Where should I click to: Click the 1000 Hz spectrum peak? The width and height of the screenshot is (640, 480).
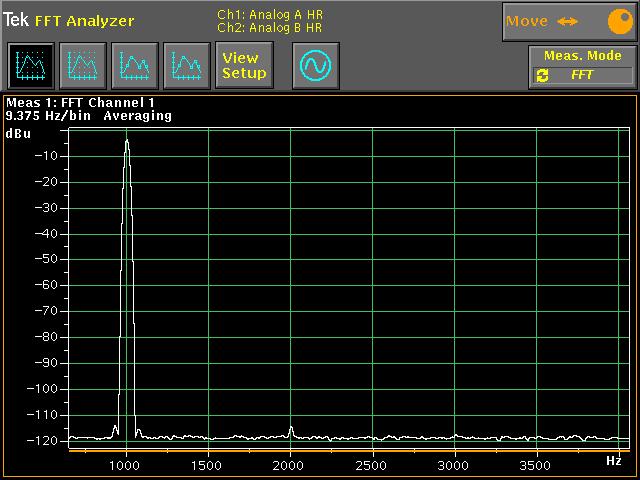(127, 145)
